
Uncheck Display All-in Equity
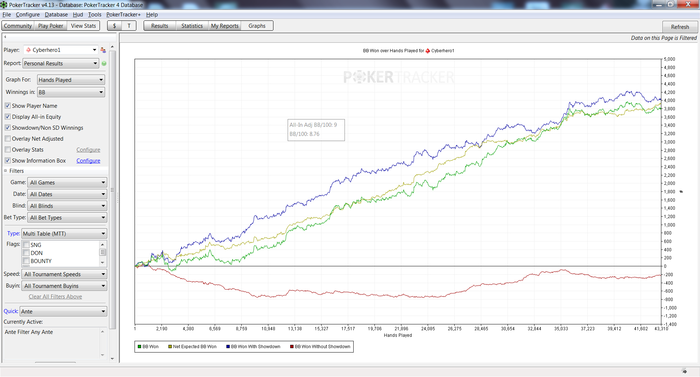tap(8, 117)
